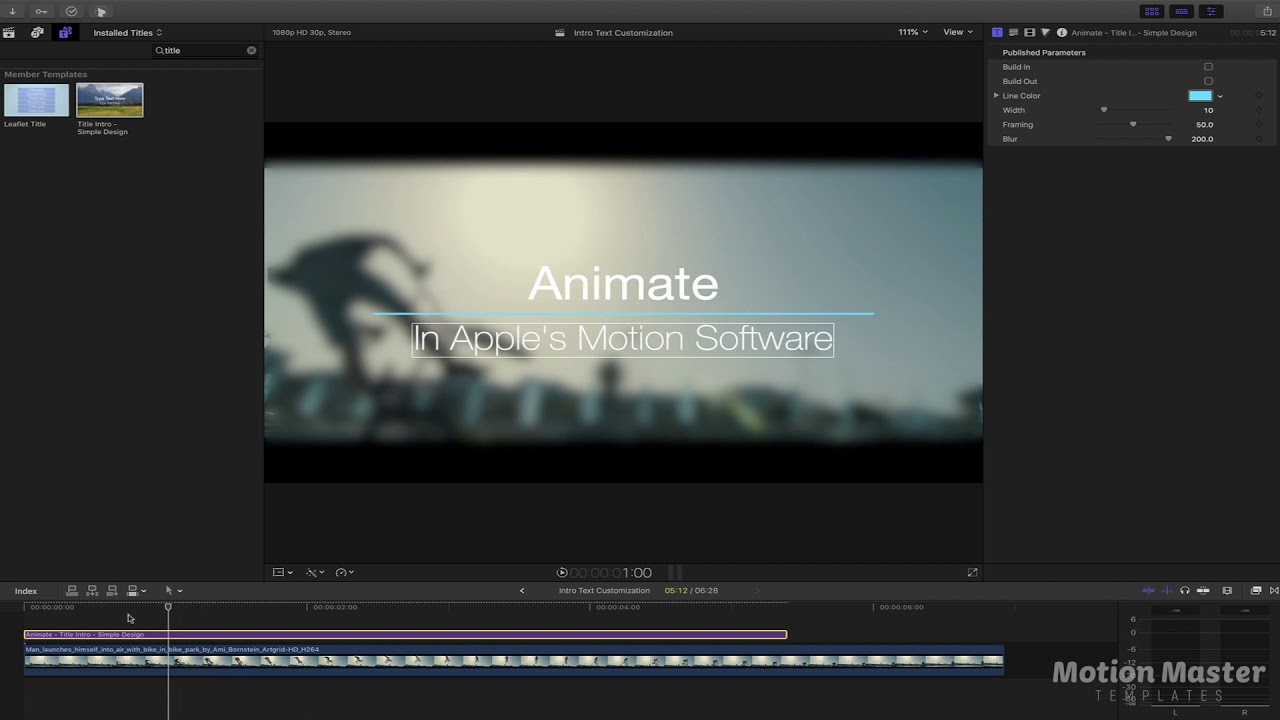Image resolution: width=1280 pixels, height=720 pixels.
Task: Click the Intro Text Customization project name
Action: coord(604,591)
